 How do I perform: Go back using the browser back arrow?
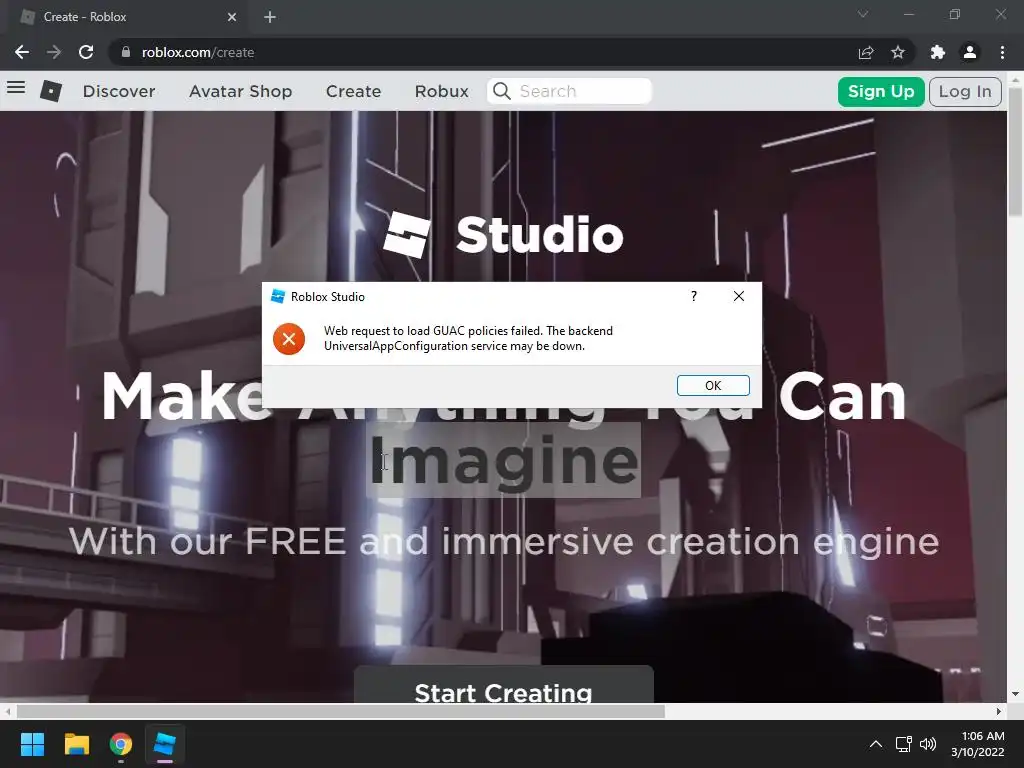pos(22,52)
